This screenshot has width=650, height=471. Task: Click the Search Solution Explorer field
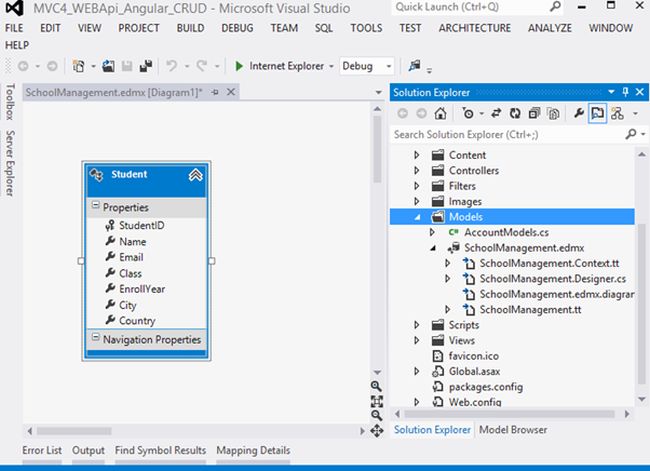pyautogui.click(x=508, y=135)
